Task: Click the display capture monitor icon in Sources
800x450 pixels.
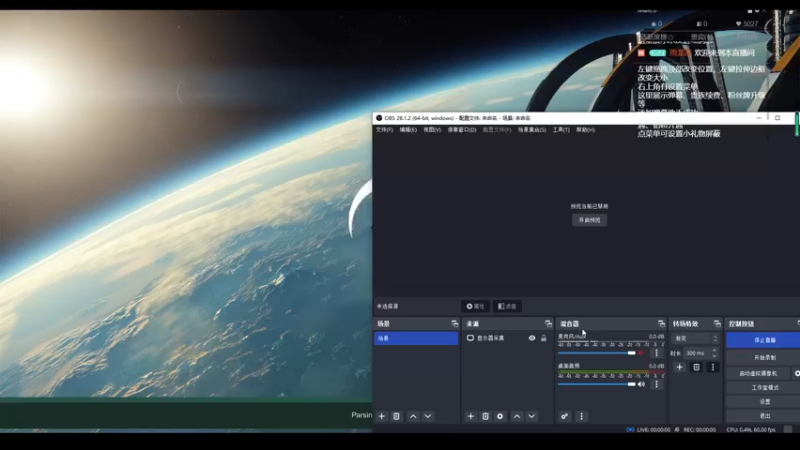Action: (470, 338)
